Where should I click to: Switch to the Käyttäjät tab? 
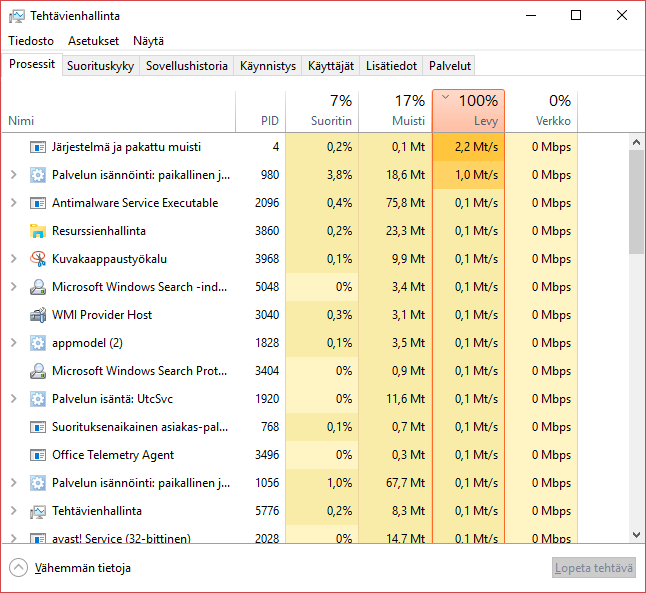coord(331,66)
